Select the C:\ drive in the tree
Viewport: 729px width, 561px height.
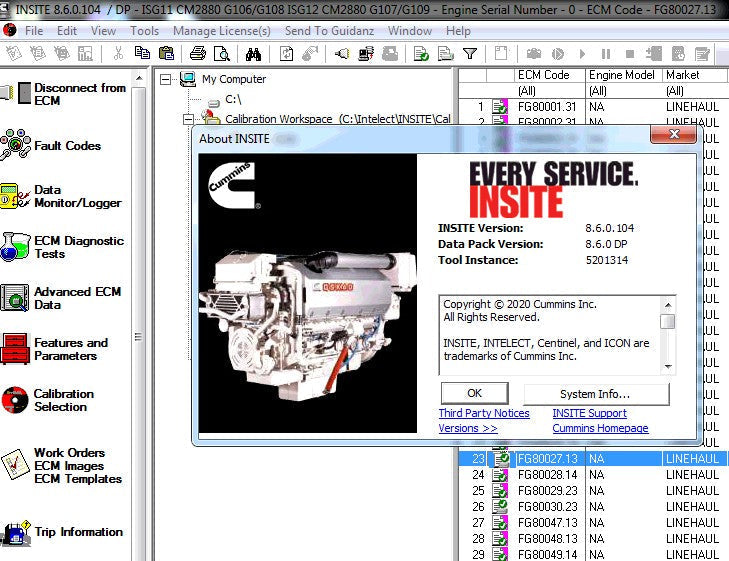click(233, 99)
